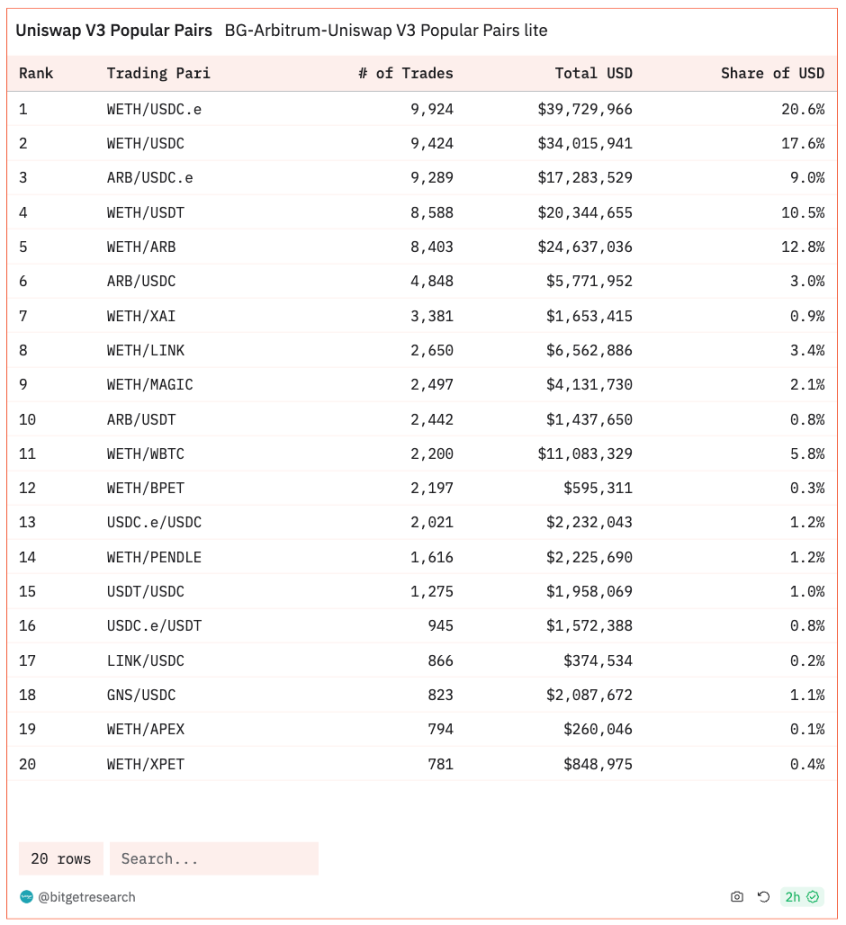Click the bitgetresearch avatar icon
This screenshot has width=846, height=925.
[27, 897]
